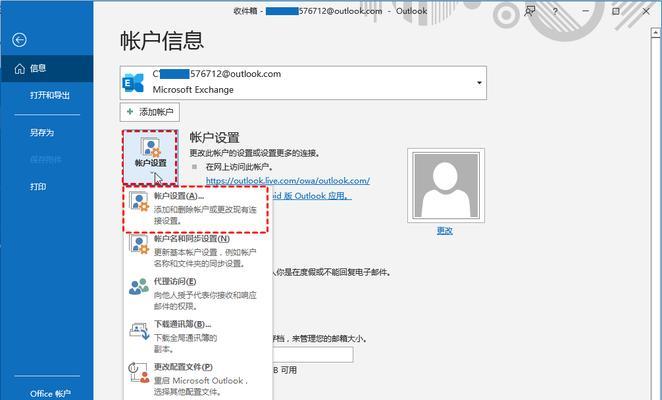Choose 代理访问(E) menu entry
This screenshot has width=662, height=400.
click(198, 294)
